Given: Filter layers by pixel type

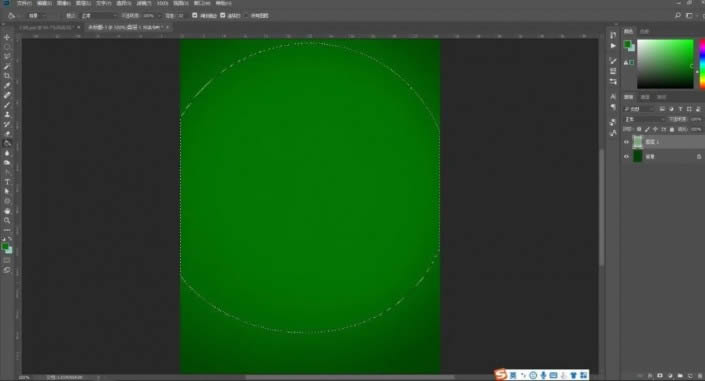Looking at the screenshot, I should pos(662,109).
